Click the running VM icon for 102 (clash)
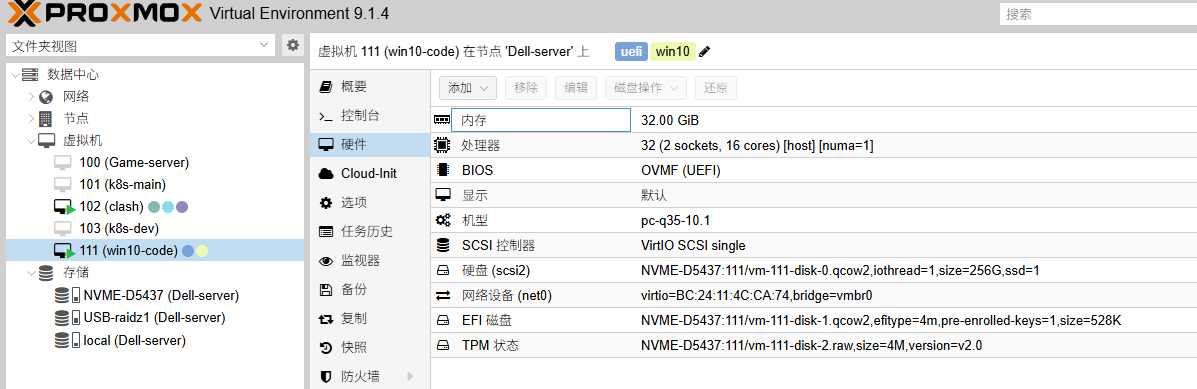The height and width of the screenshot is (389, 1197). point(64,207)
